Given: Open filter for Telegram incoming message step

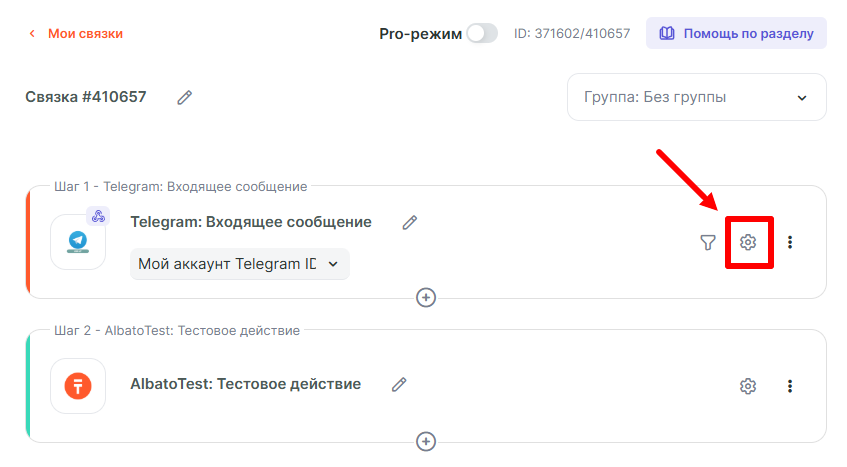Looking at the screenshot, I should point(708,242).
